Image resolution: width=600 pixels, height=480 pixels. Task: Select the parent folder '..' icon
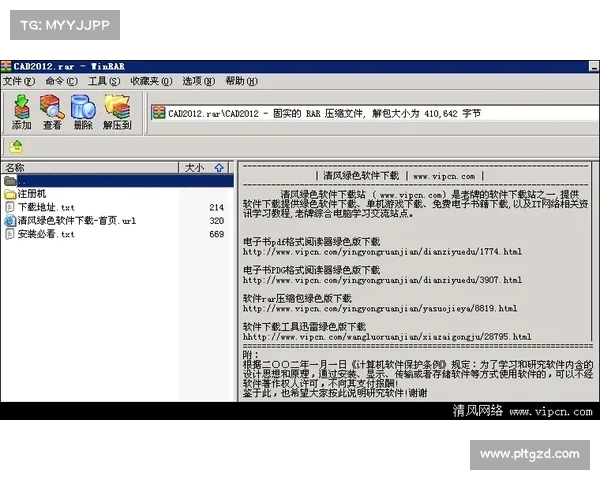coord(10,181)
